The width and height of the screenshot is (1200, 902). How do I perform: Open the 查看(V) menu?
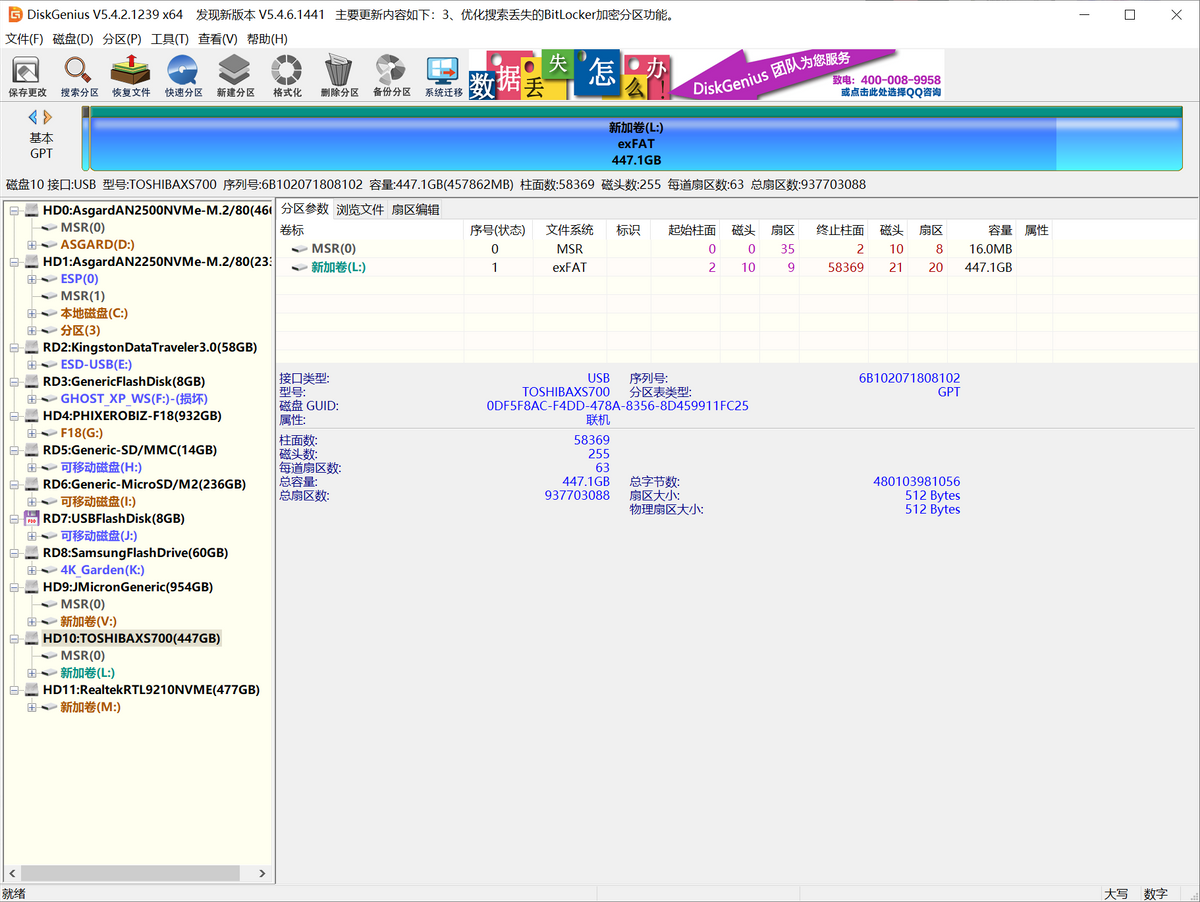click(x=218, y=39)
